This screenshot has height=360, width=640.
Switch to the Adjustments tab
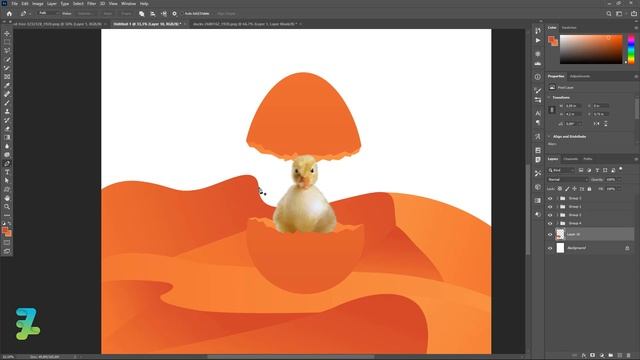[580, 76]
